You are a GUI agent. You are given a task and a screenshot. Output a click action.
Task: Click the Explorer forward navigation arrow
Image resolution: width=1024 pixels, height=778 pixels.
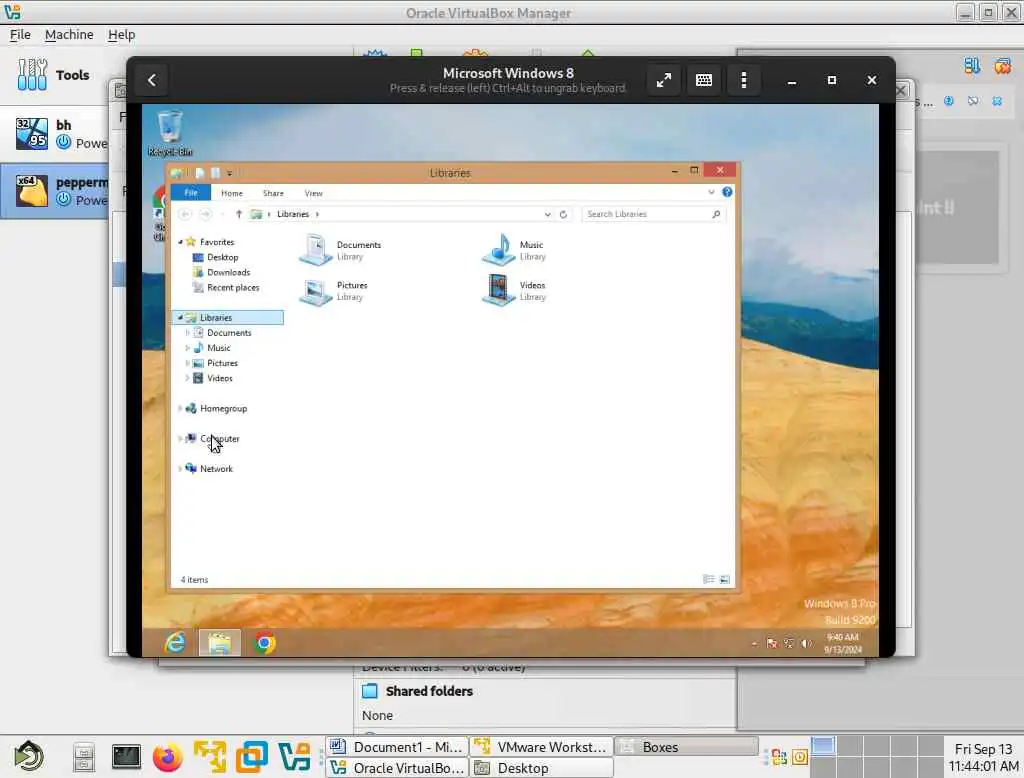coord(205,214)
